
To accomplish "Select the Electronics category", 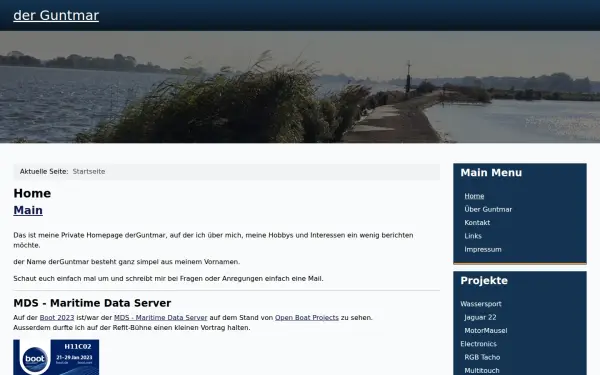I will coord(478,344).
